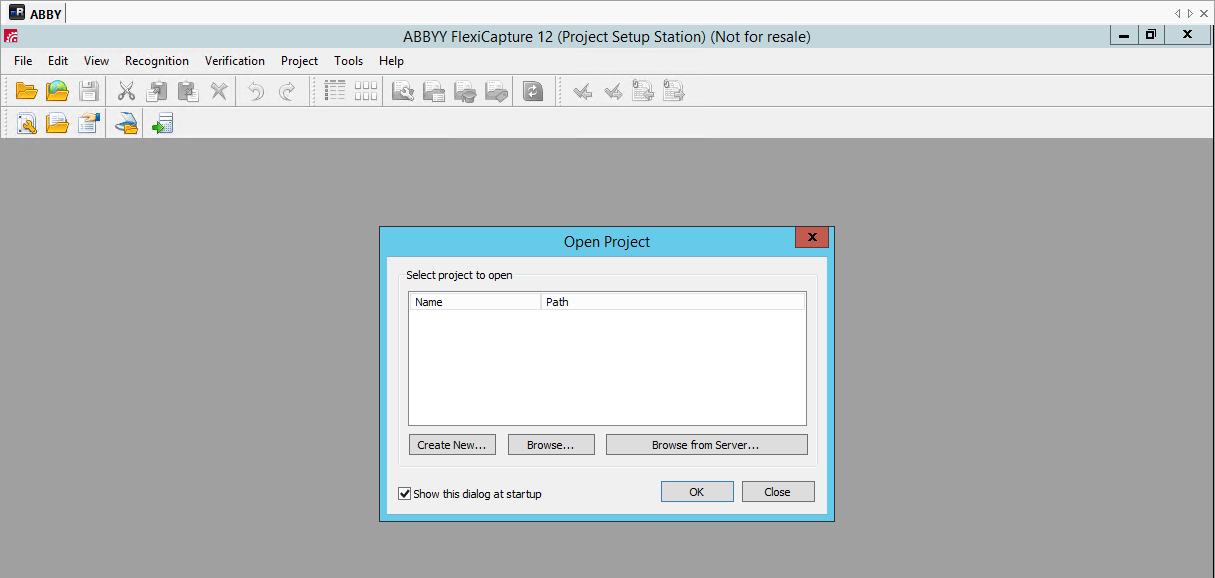This screenshot has height=578, width=1215.
Task: Confirm with the OK button
Action: coord(697,492)
